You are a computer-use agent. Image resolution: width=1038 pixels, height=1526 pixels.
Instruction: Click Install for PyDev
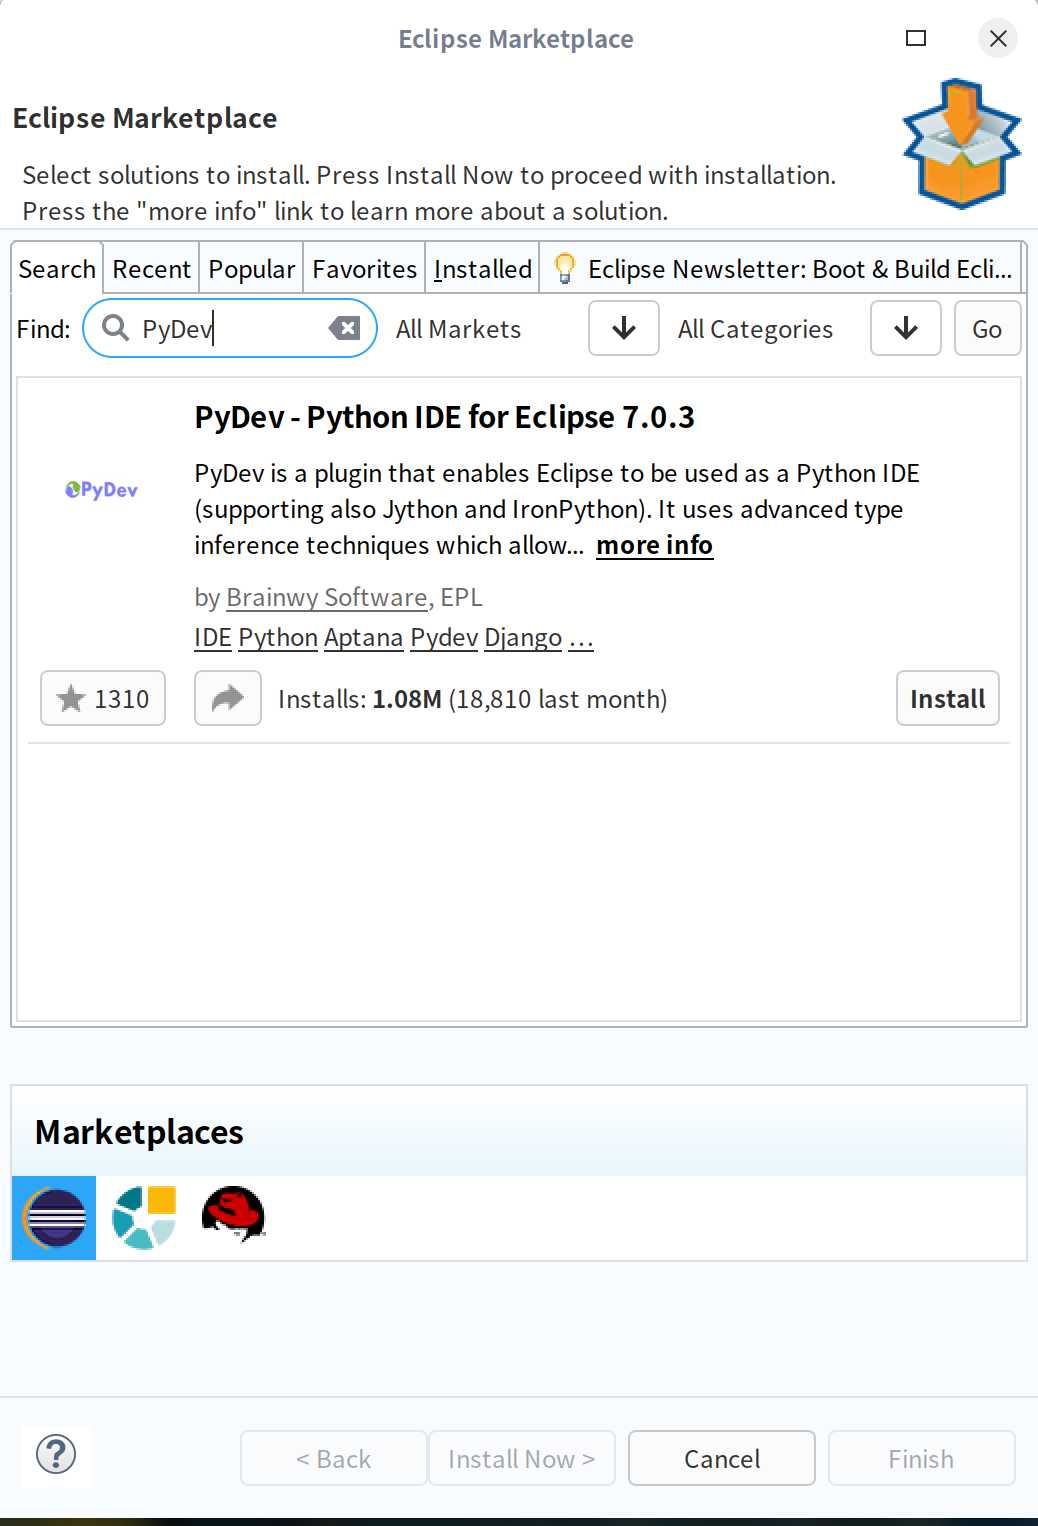[948, 698]
